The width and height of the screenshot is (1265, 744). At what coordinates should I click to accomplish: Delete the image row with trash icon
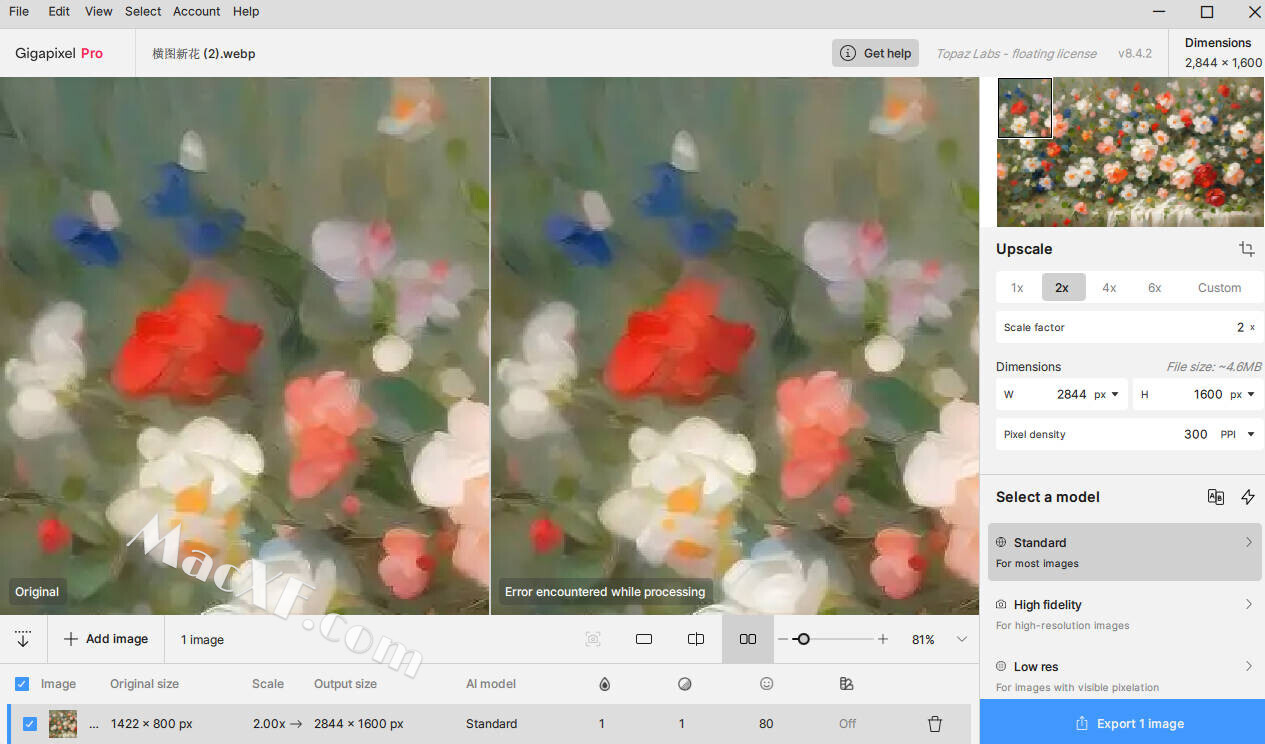click(935, 724)
